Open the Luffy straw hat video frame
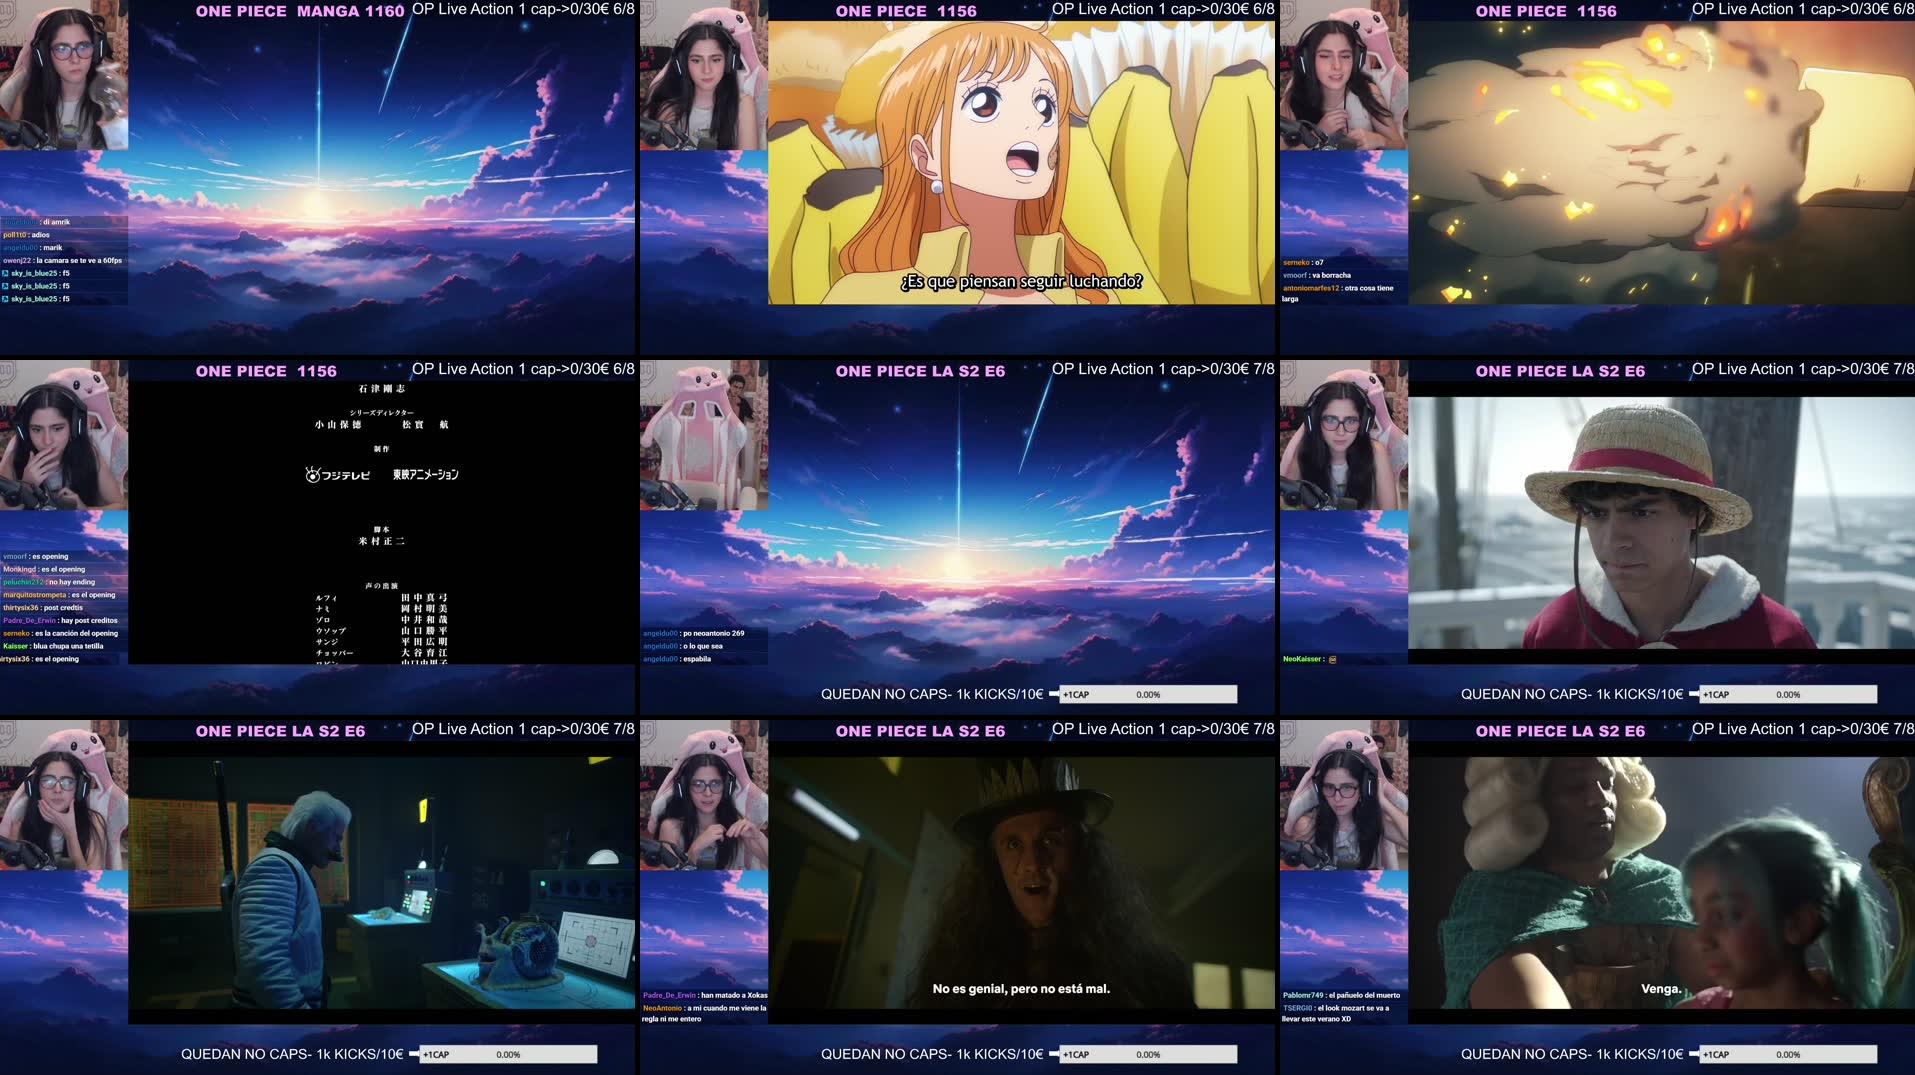The height and width of the screenshot is (1075, 1915). click(x=1661, y=523)
